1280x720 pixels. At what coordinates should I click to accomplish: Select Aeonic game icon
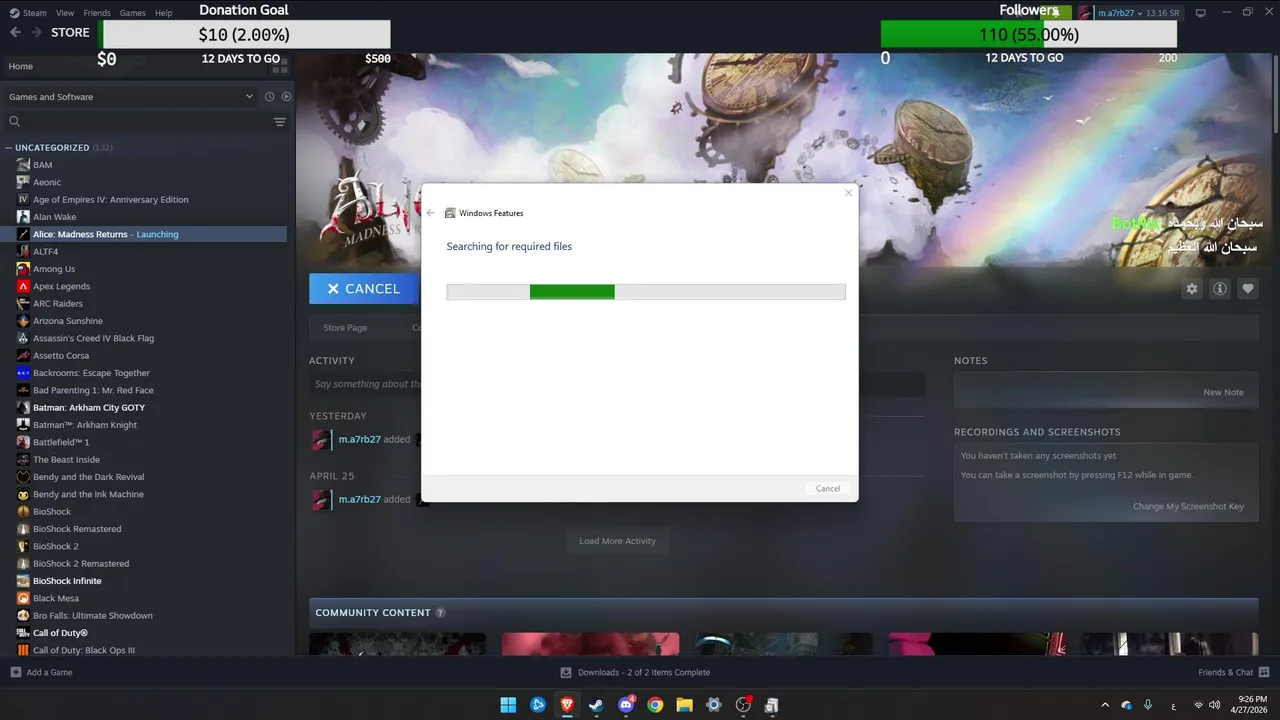click(23, 182)
